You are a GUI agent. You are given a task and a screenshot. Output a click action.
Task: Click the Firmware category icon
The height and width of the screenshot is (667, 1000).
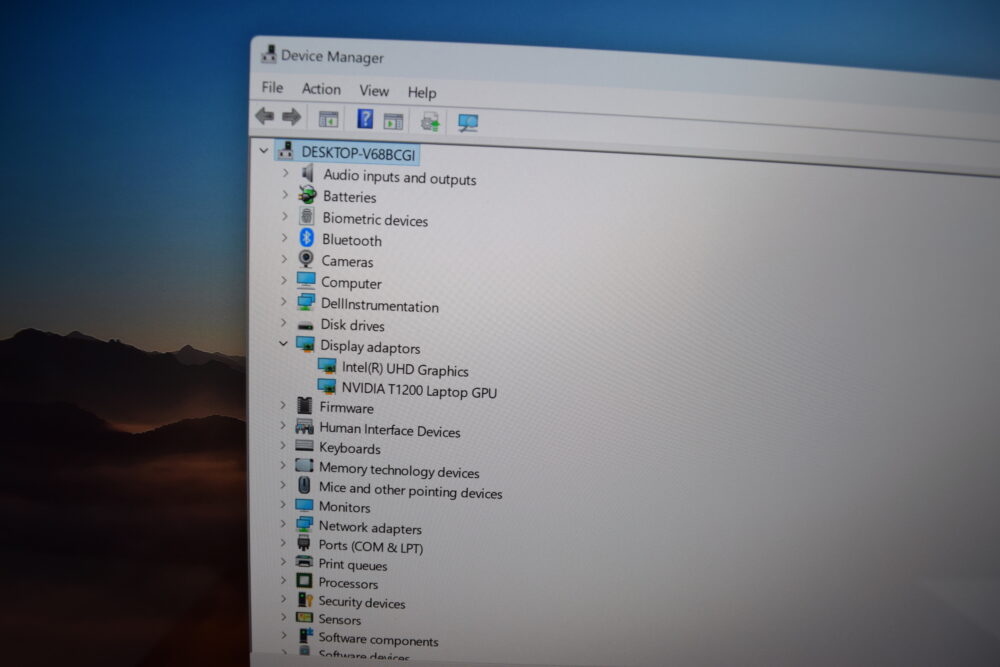(305, 406)
